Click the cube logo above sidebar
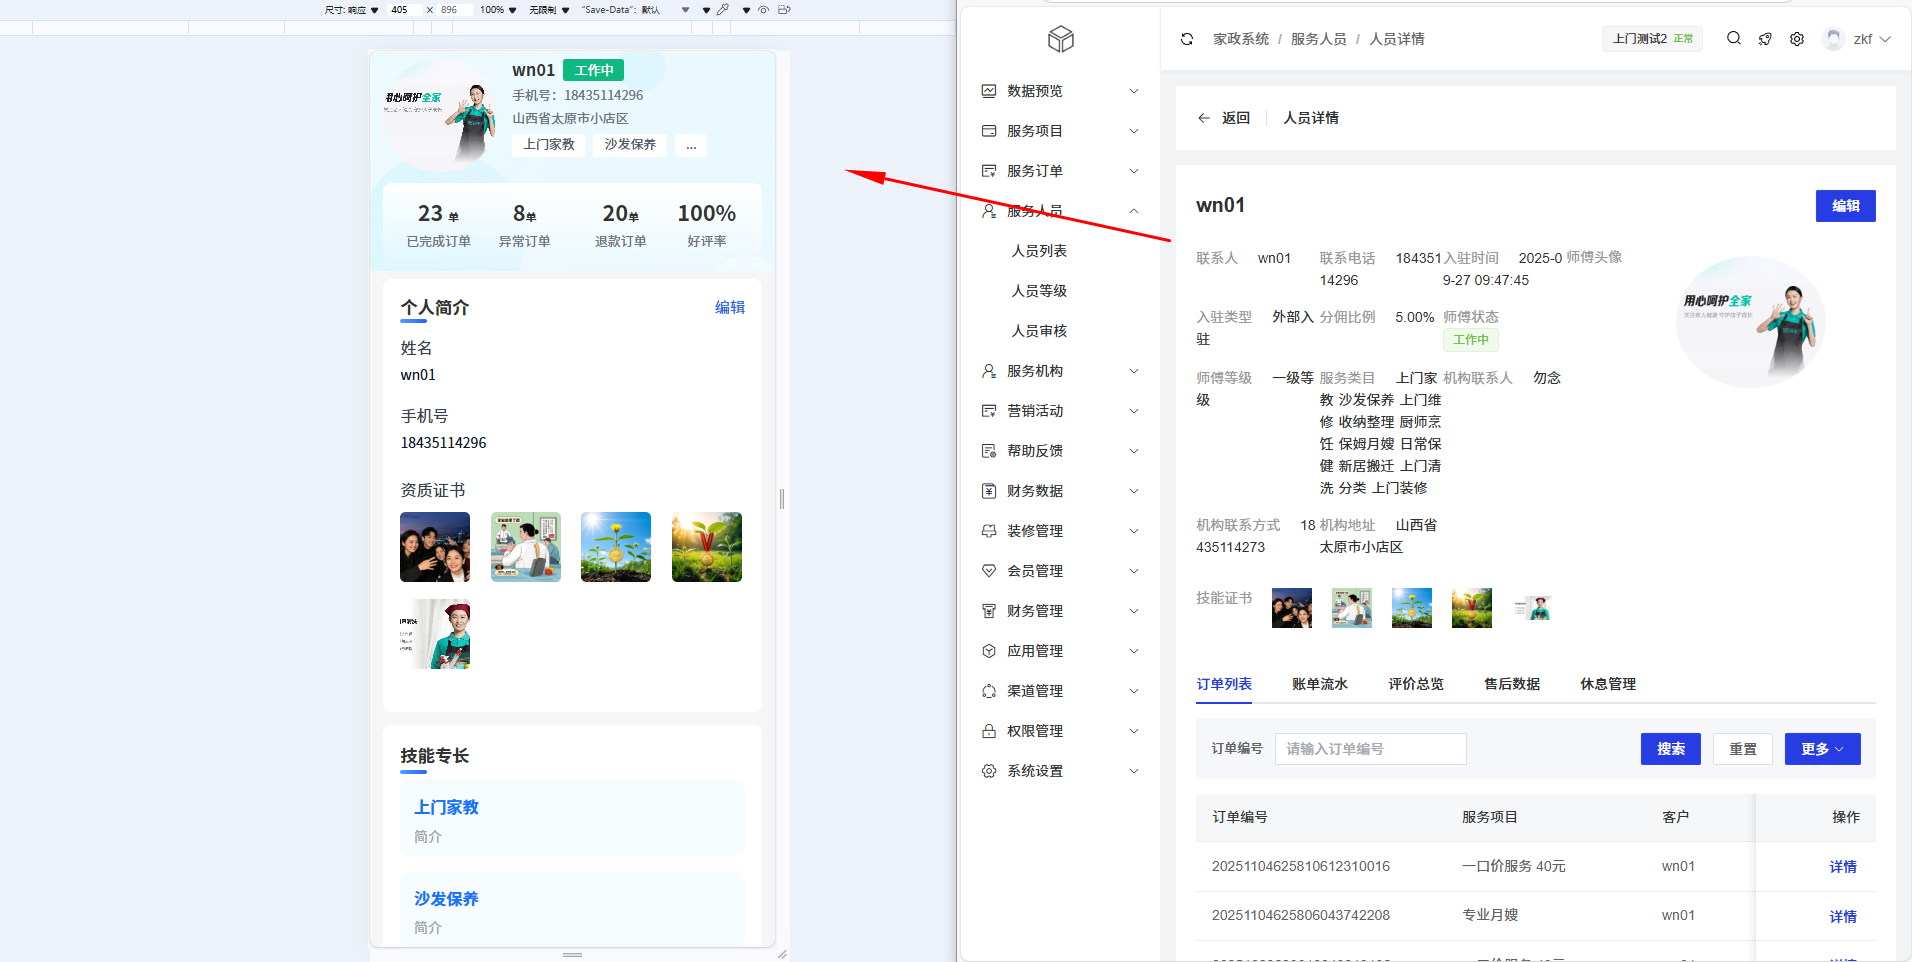This screenshot has height=962, width=1912. 1061,39
